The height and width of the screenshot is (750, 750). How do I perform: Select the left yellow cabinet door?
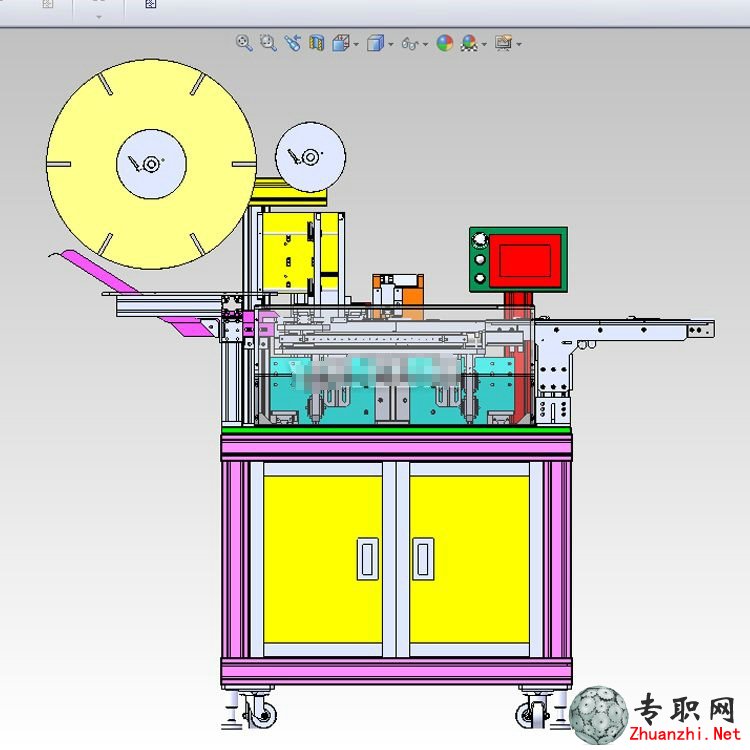point(323,559)
